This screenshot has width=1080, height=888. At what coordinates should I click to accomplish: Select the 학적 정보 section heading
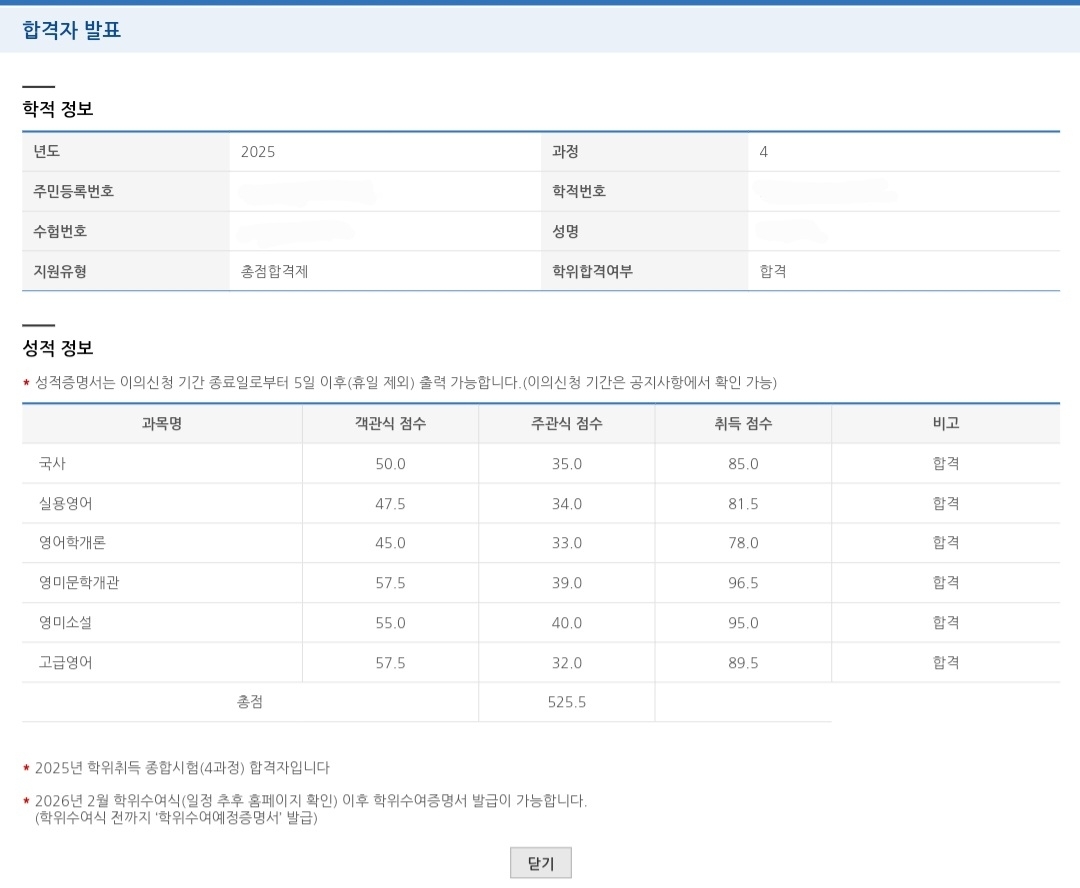point(58,109)
